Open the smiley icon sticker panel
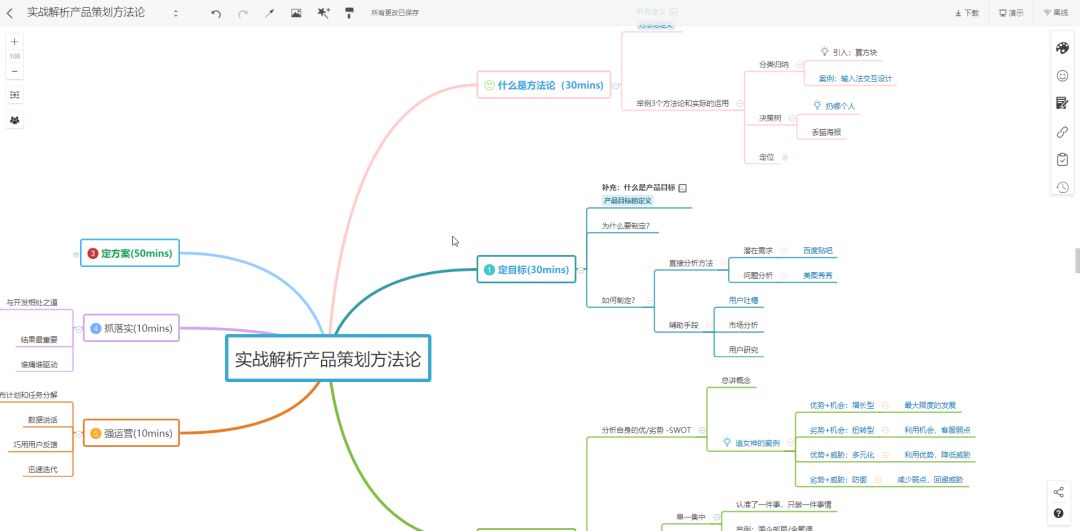The image size is (1080, 531). 1062,76
